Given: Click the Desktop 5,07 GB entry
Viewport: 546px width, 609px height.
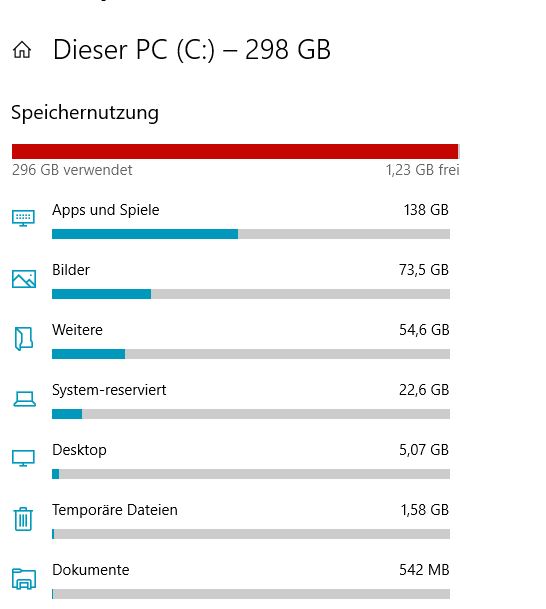Looking at the screenshot, I should pos(250,460).
